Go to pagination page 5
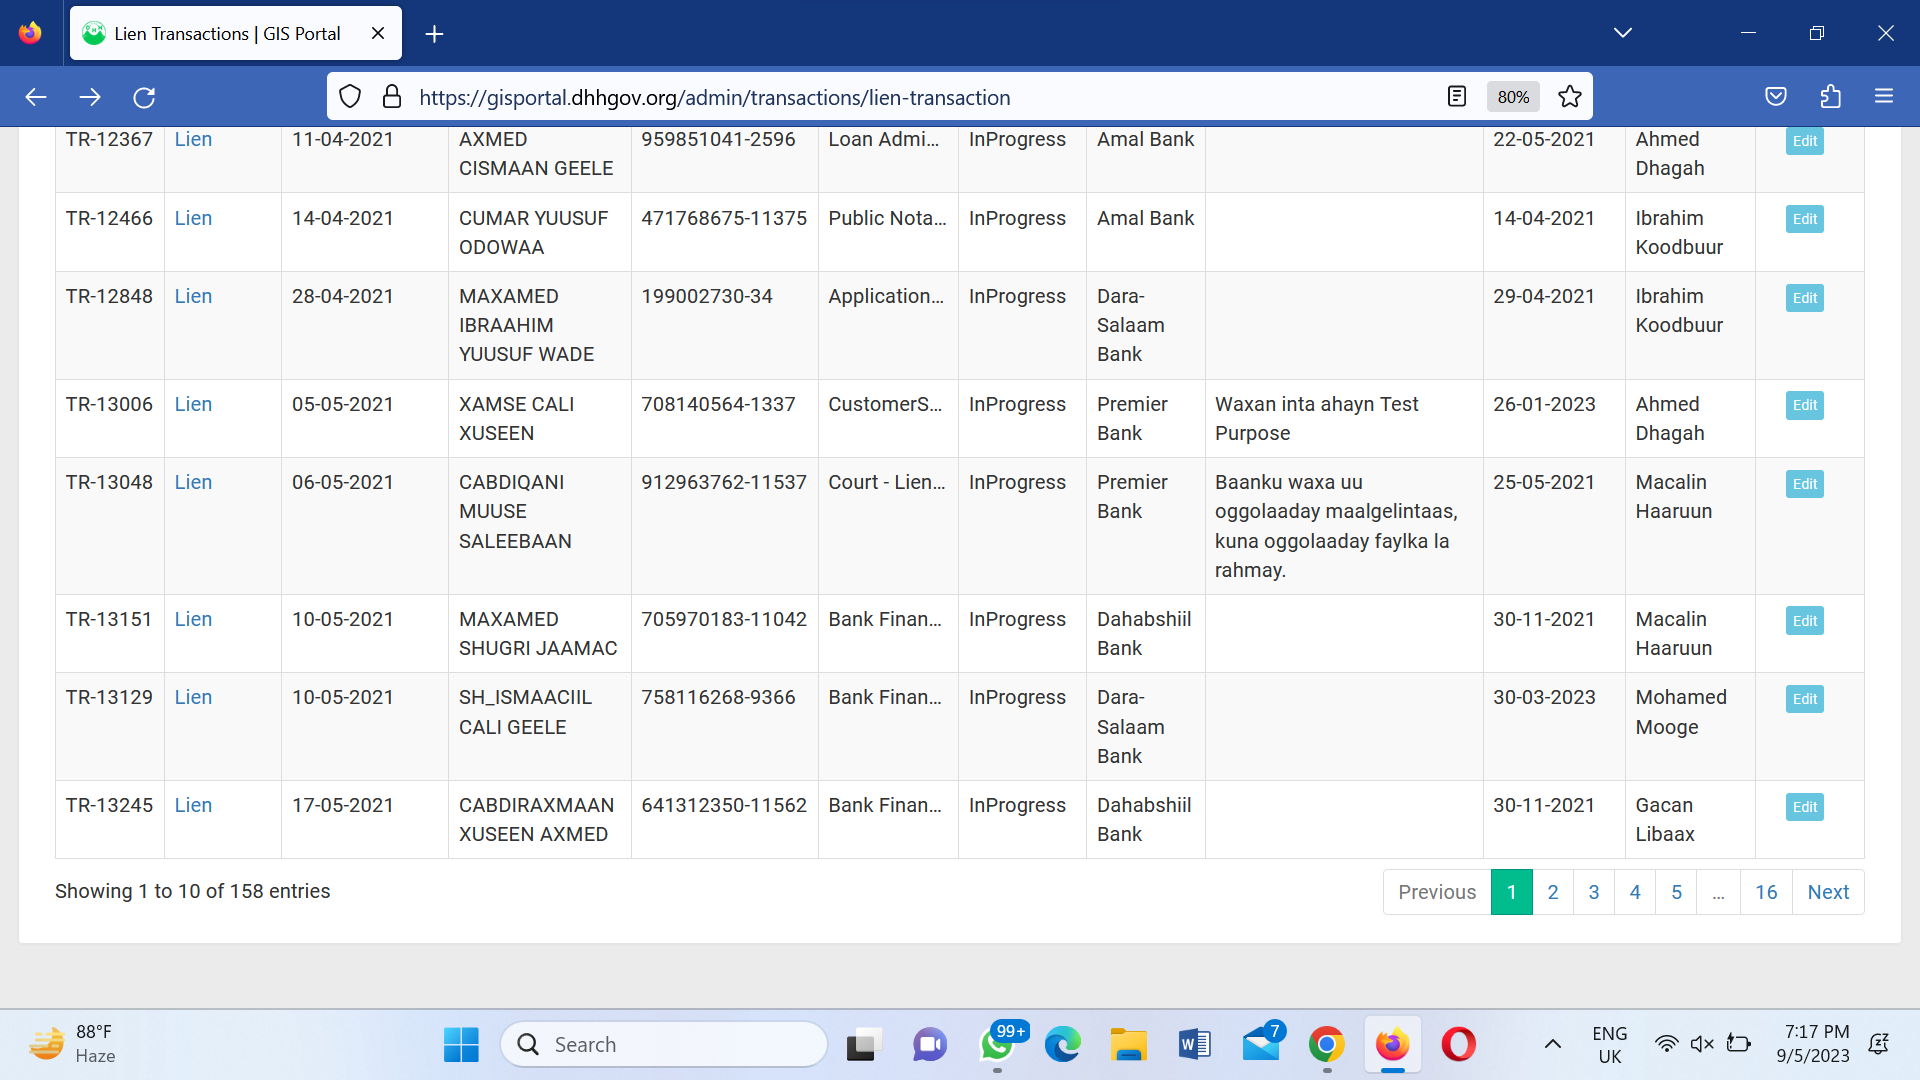 1676,892
